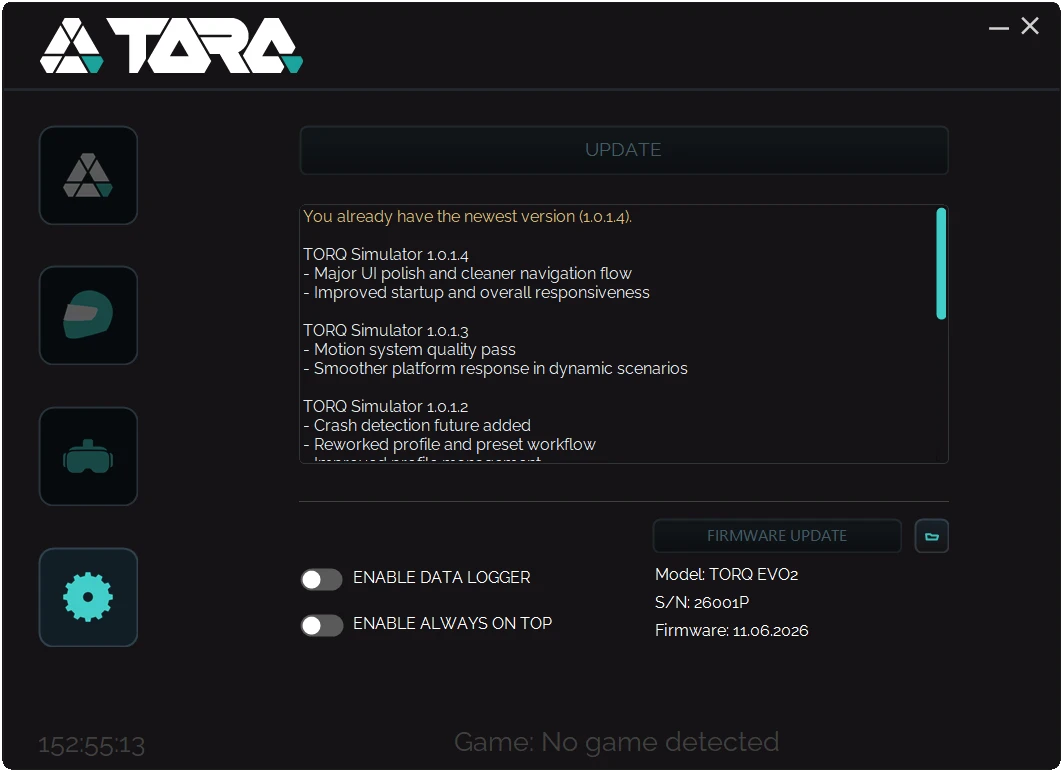Click the TORQ logo in header
This screenshot has width=1063, height=772.
point(172,45)
